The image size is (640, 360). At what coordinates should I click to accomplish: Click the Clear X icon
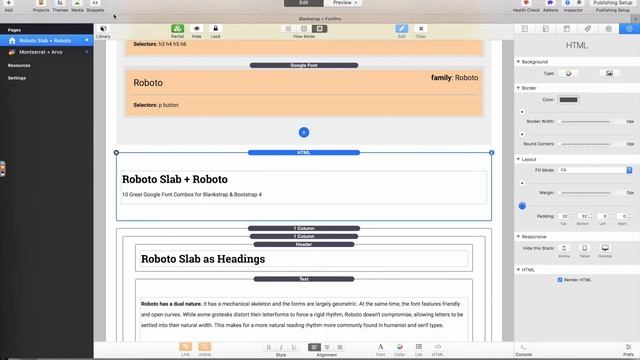[x=421, y=29]
